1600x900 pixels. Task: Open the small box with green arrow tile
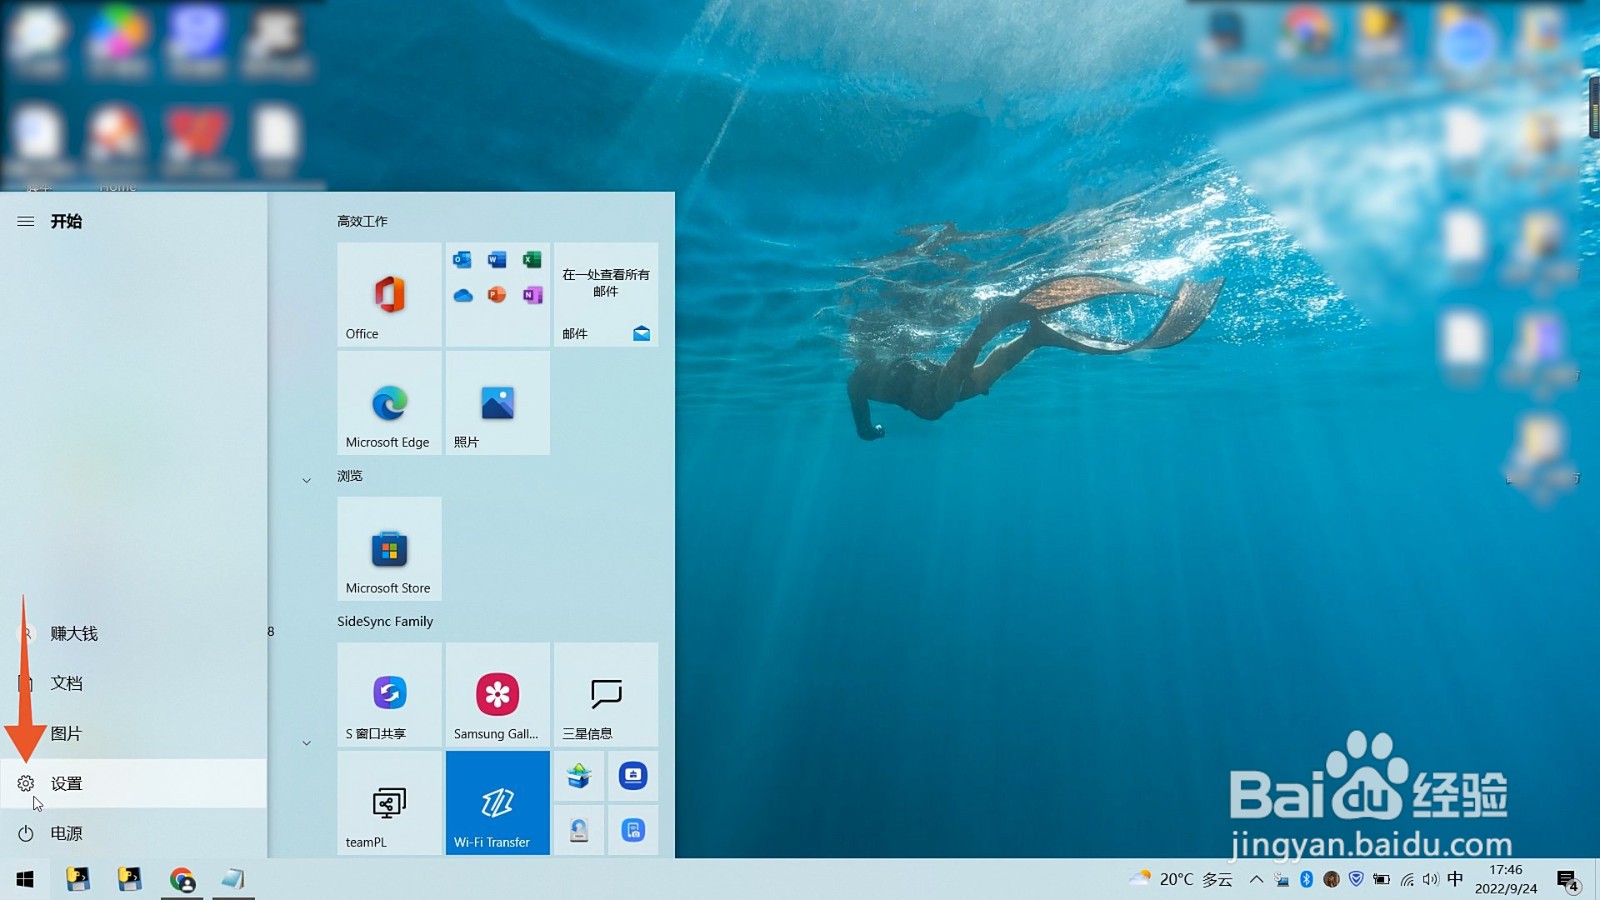[579, 776]
